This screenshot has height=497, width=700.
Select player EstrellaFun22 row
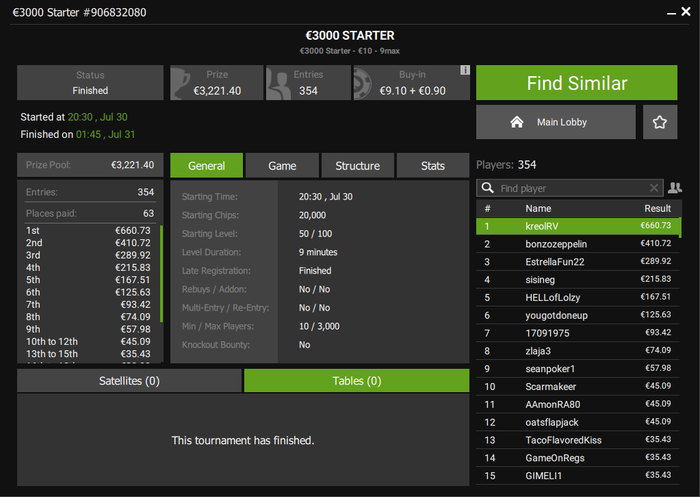click(x=578, y=262)
